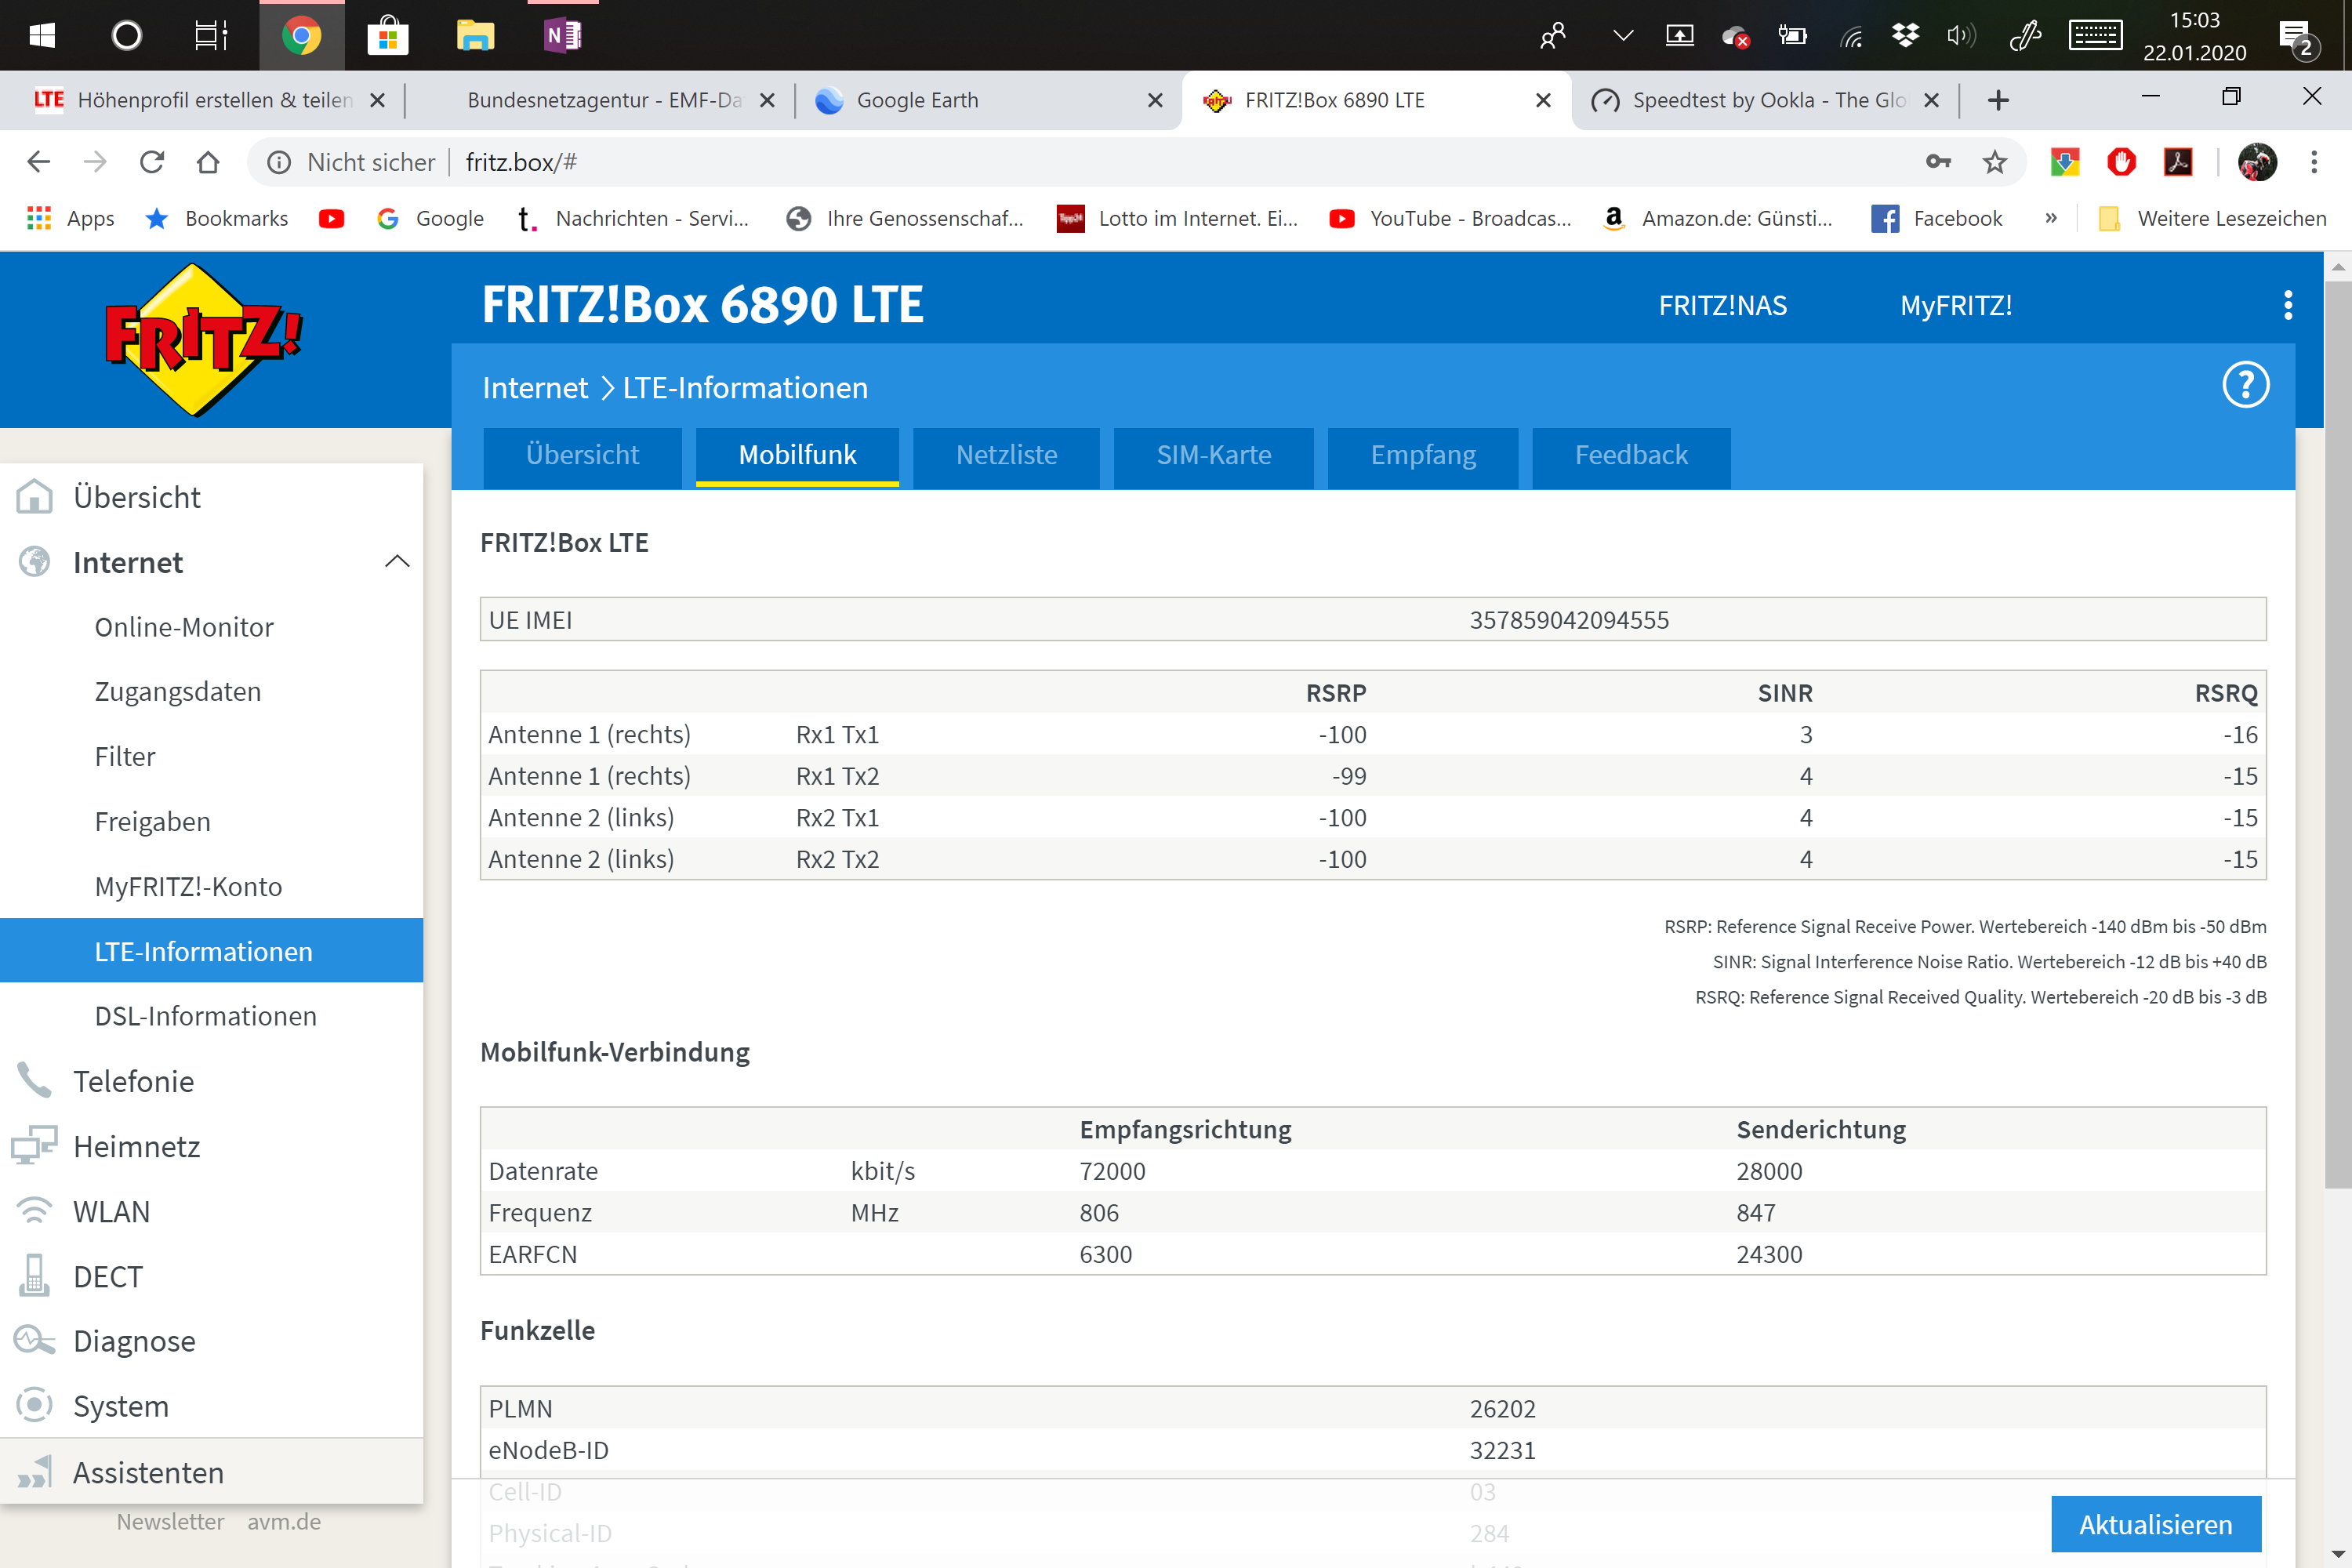Click the UE IMEI value 357859042094555

(1569, 620)
